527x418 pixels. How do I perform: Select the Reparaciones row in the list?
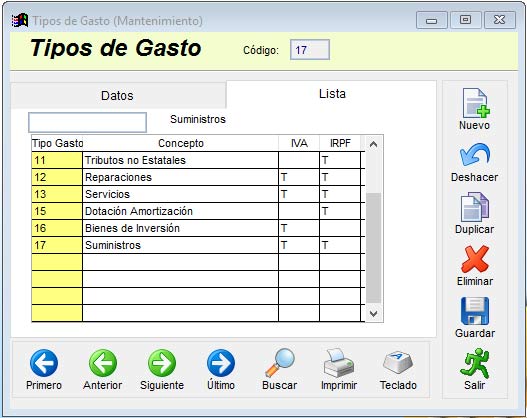coord(198,177)
